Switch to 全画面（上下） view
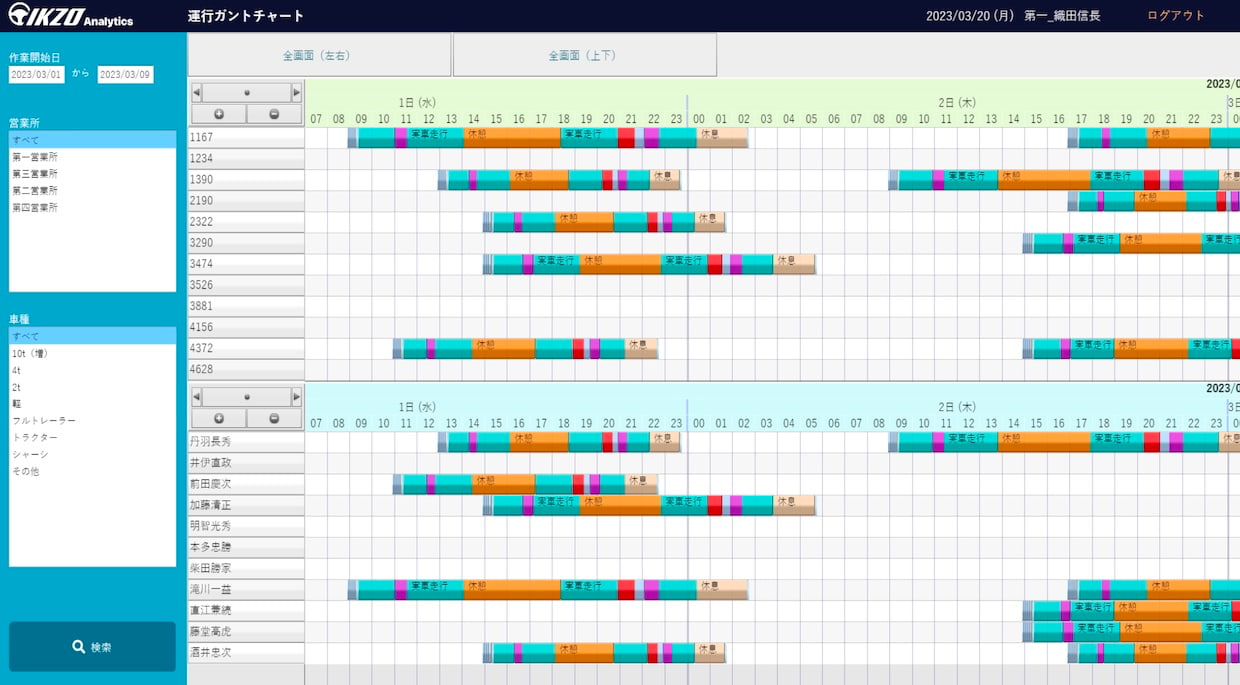 584,56
